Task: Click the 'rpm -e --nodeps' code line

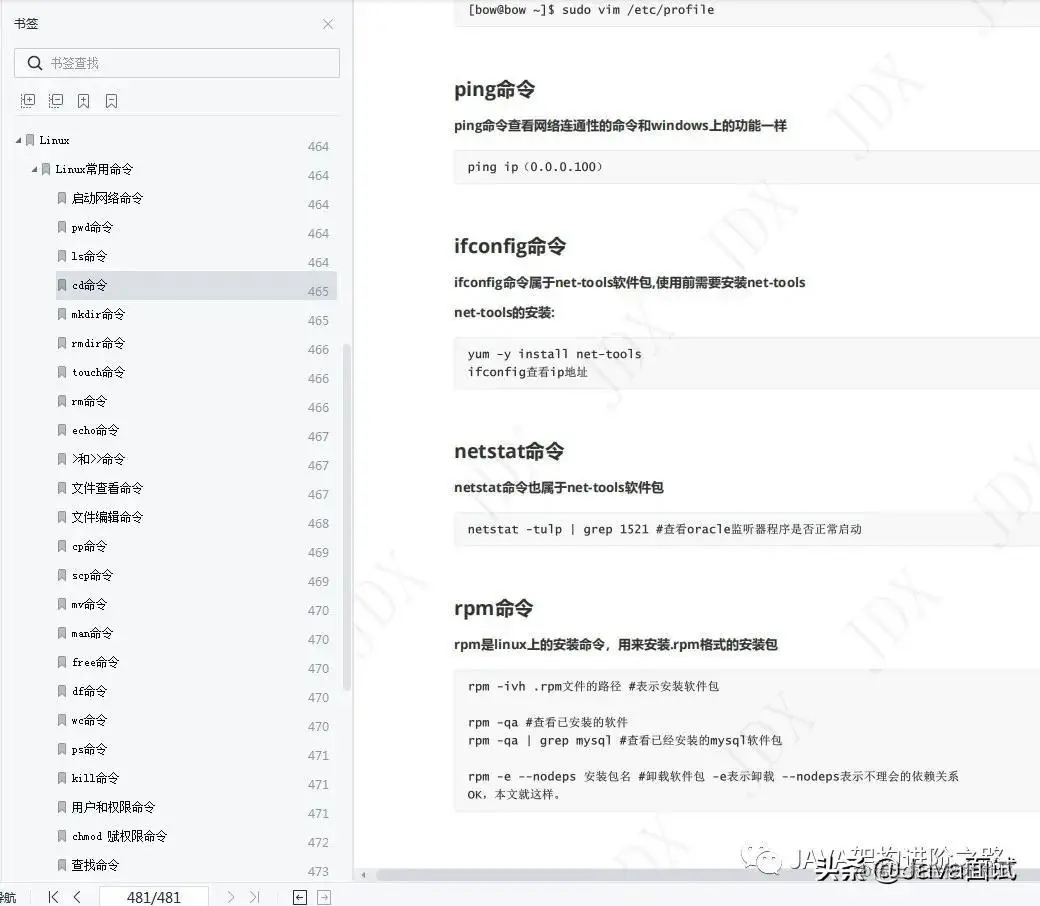Action: coord(713,776)
